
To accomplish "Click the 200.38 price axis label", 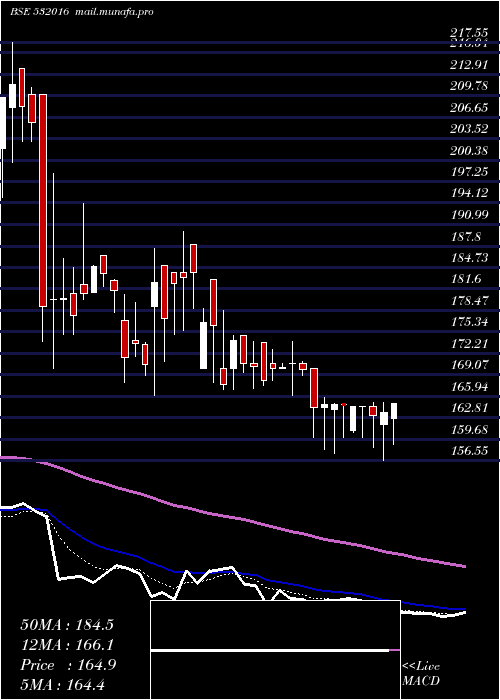I will coord(468,150).
